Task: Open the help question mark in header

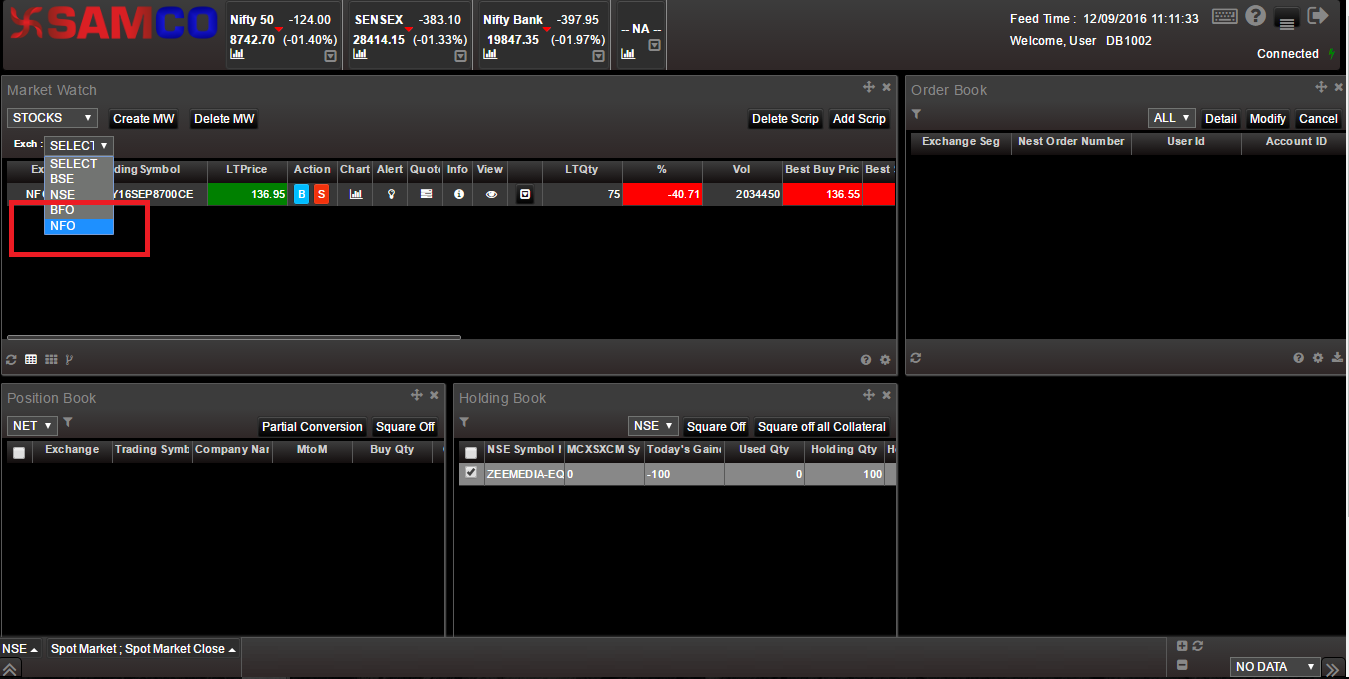Action: [1255, 16]
